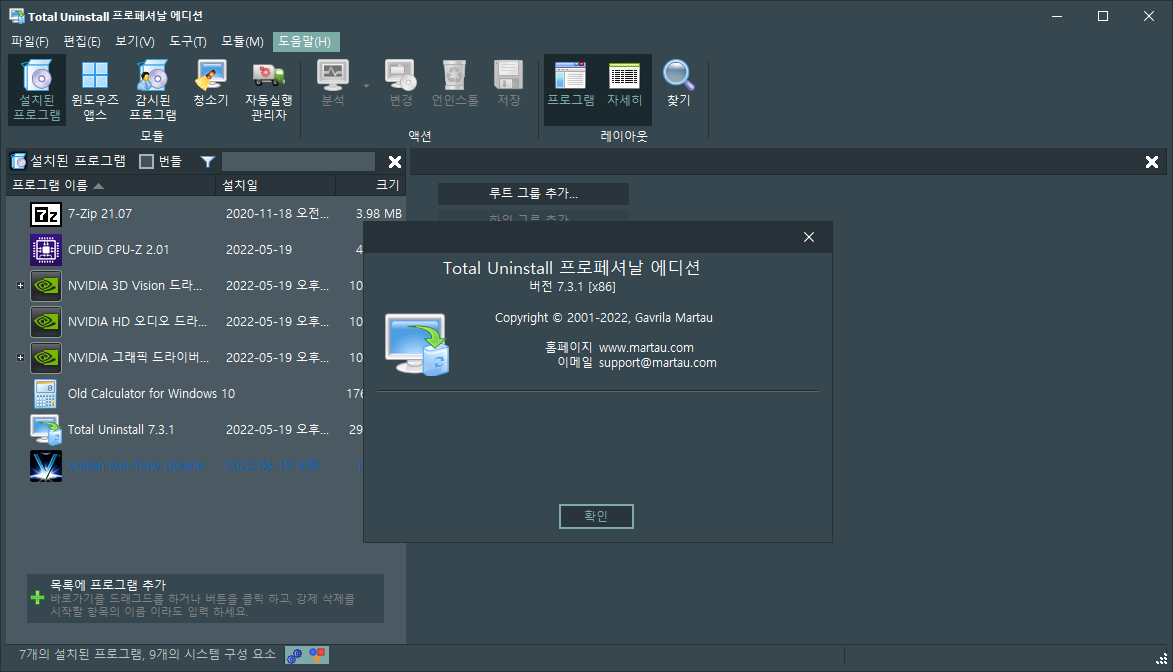Expand the NVIDIA 3D Vision entry
Viewport: 1173px width, 672px height.
[x=20, y=286]
